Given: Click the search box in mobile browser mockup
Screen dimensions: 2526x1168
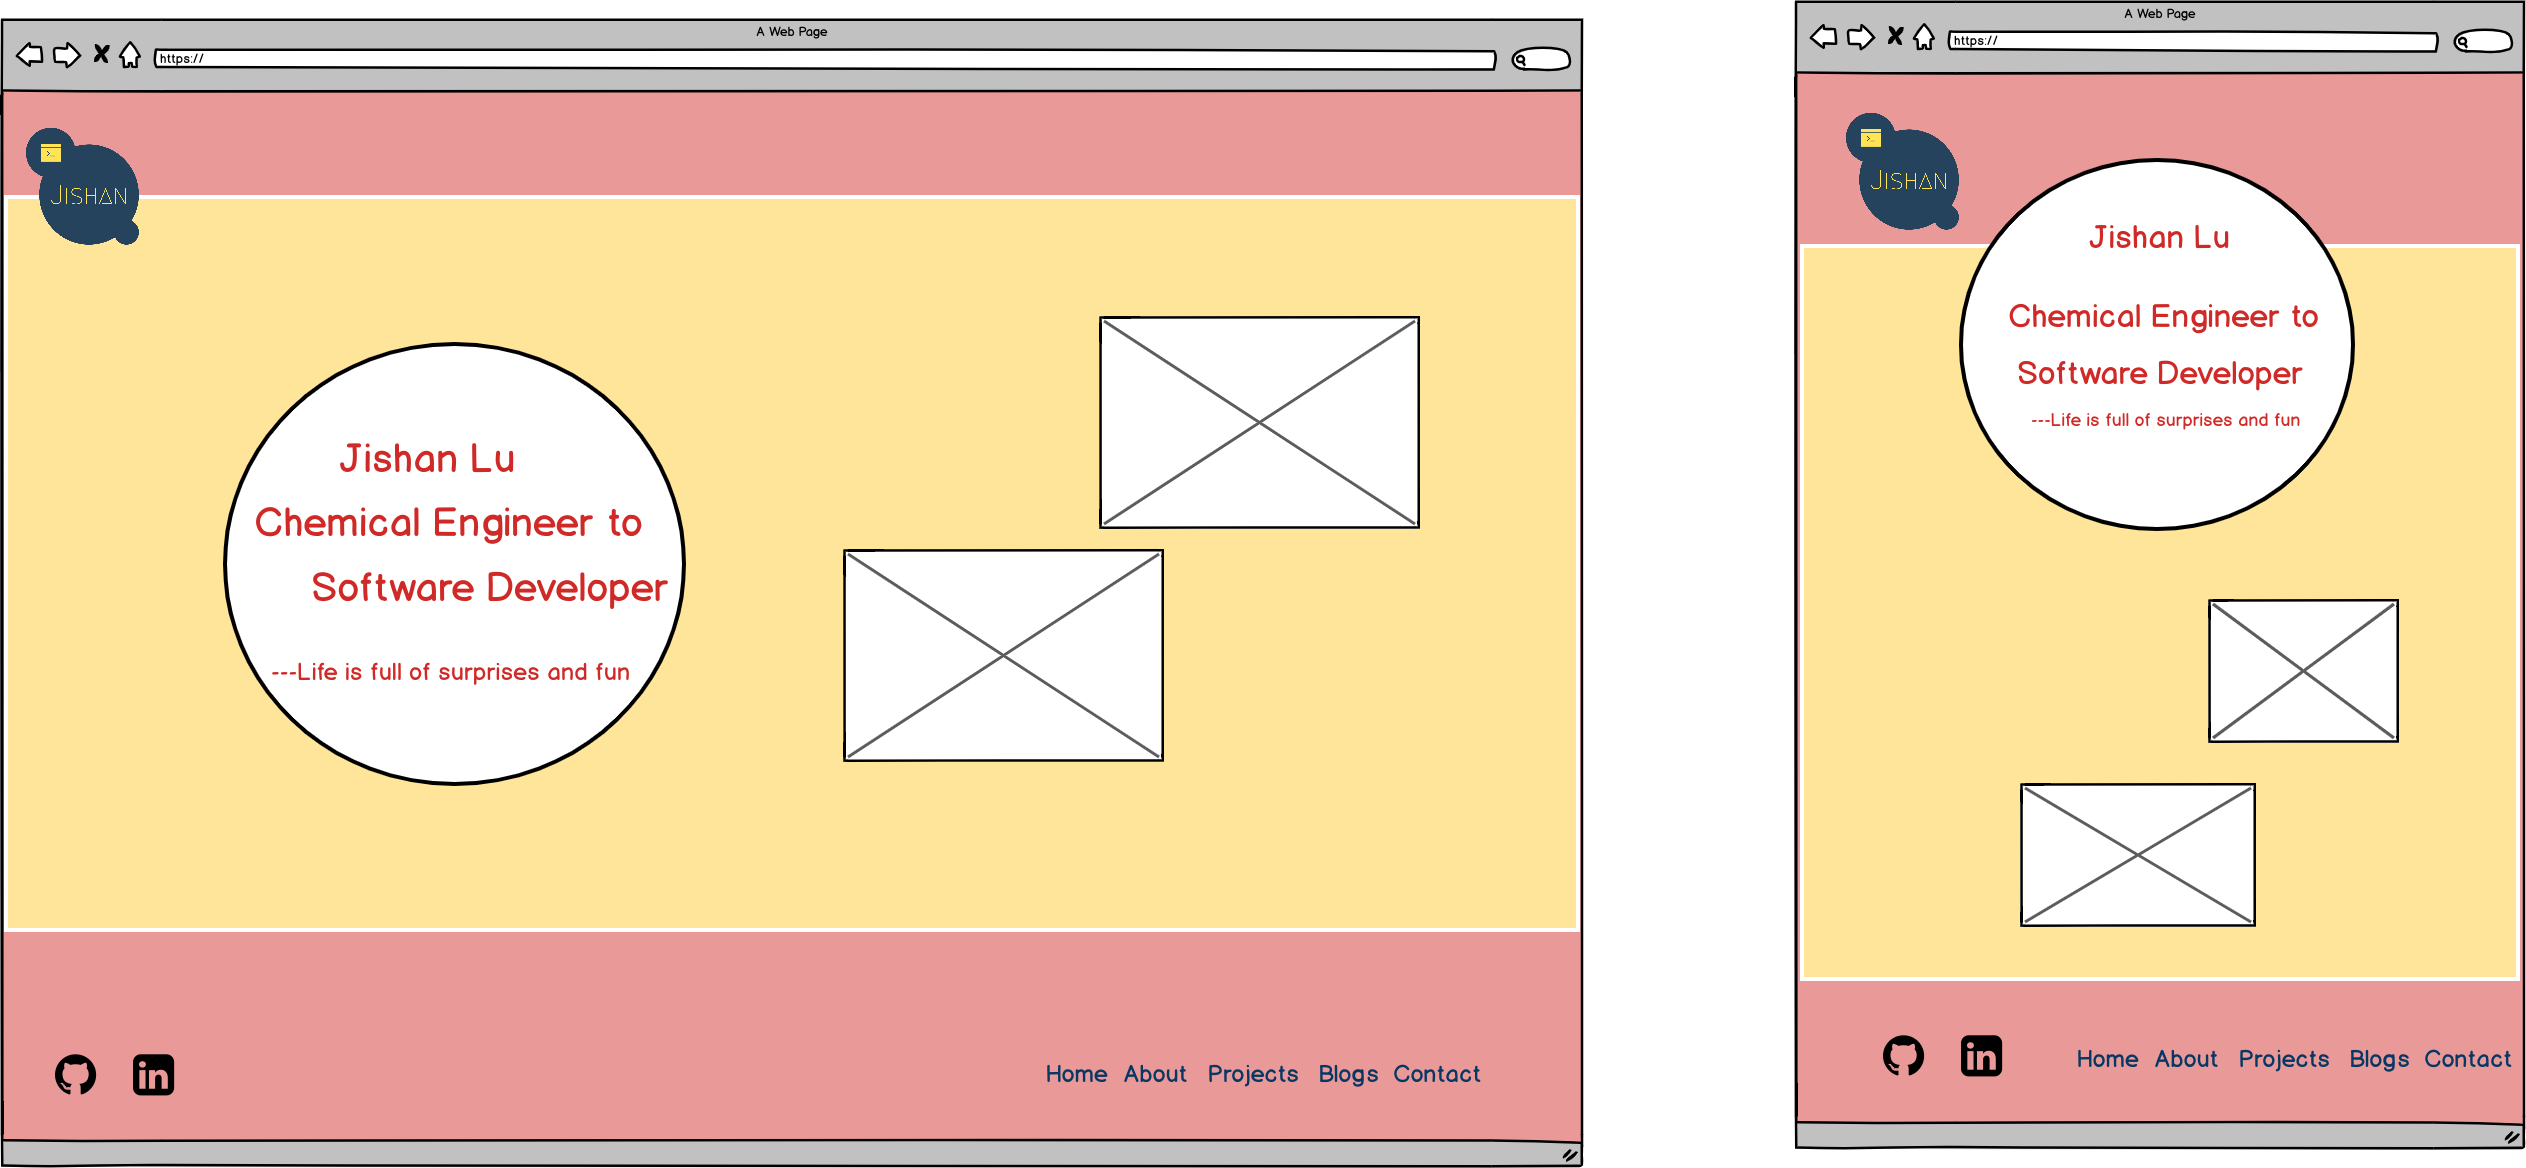Looking at the screenshot, I should (2483, 41).
